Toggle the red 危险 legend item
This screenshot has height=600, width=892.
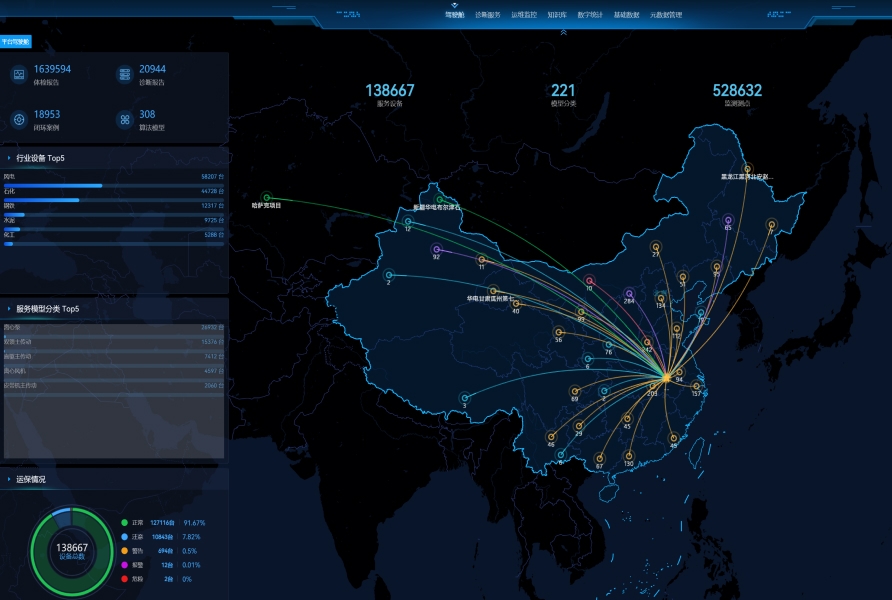(124, 578)
